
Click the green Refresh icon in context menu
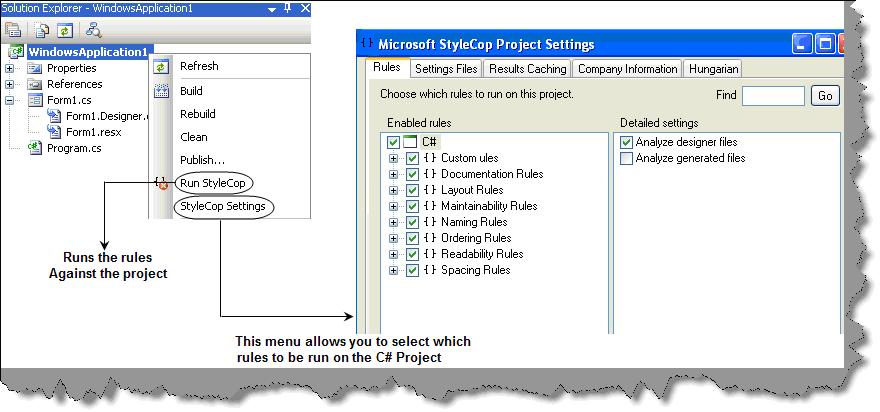(x=161, y=67)
